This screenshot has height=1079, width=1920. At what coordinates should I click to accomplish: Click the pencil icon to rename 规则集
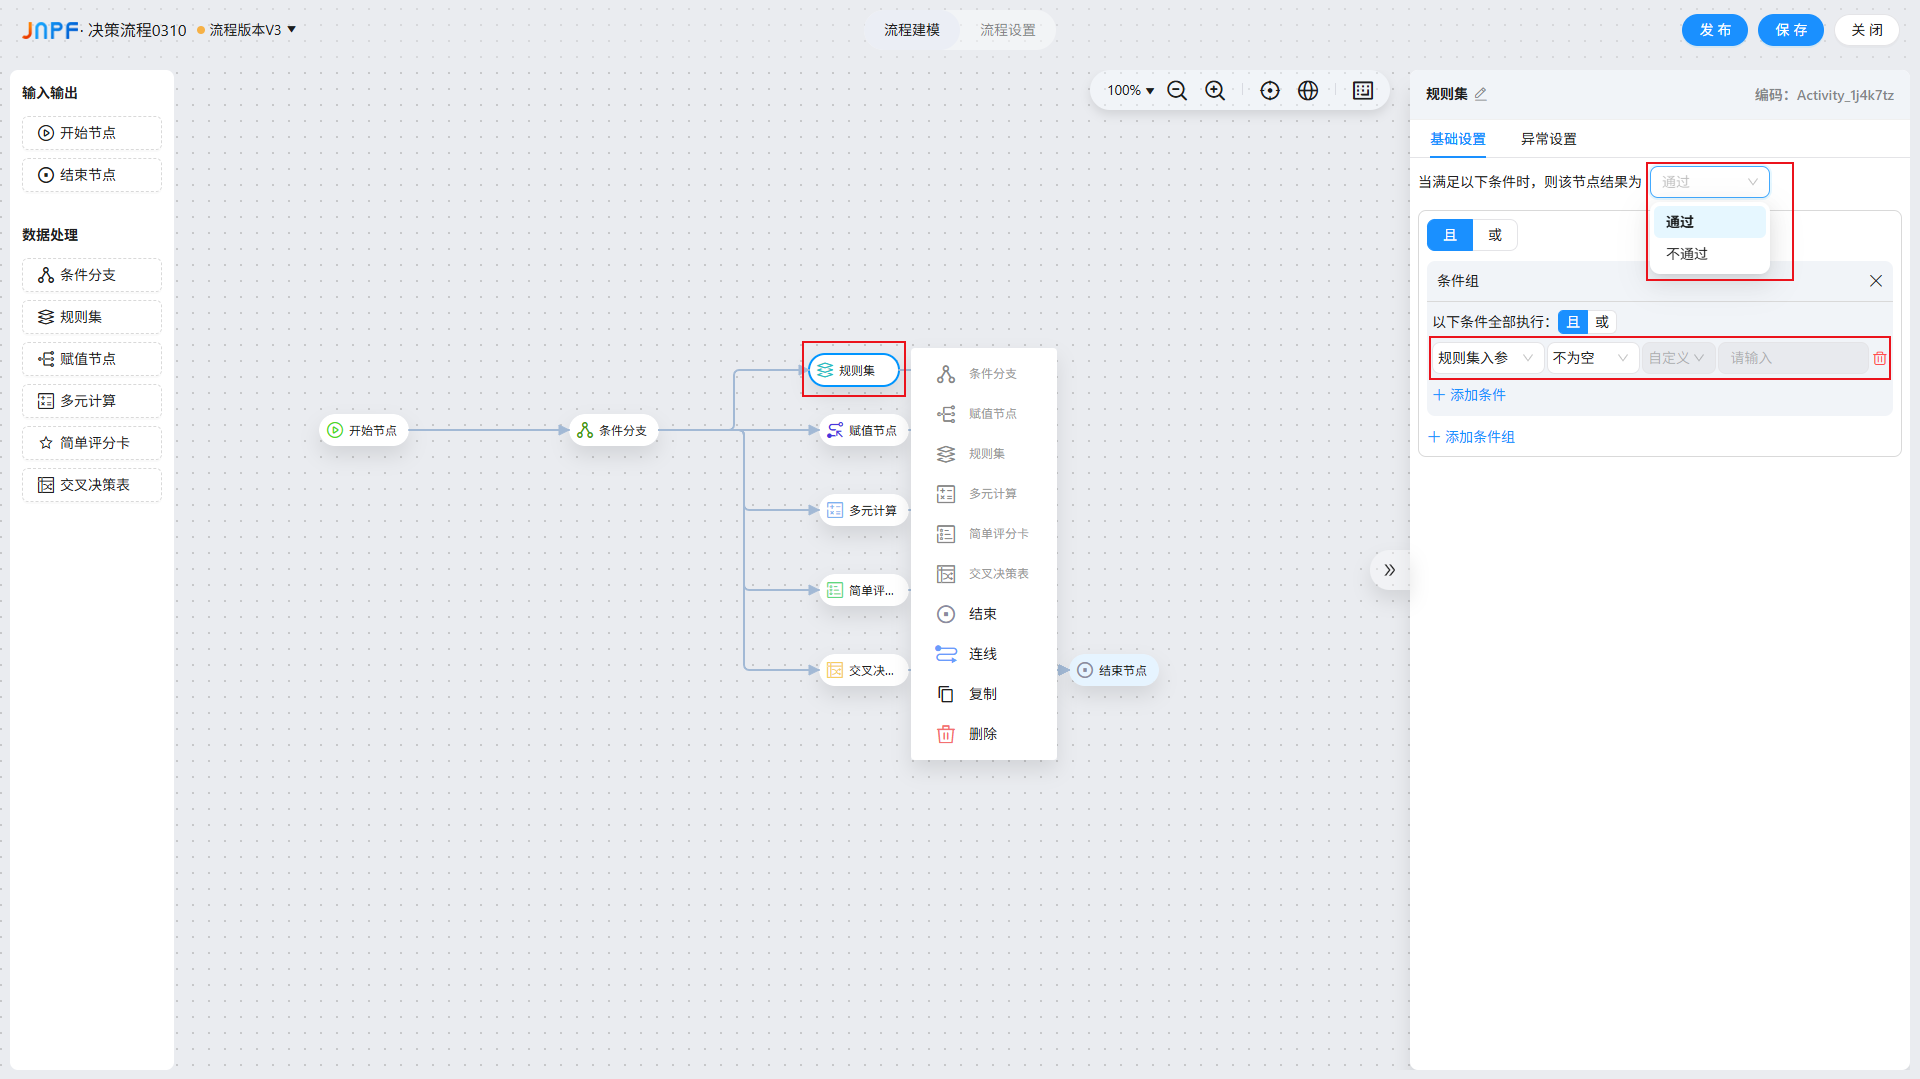pyautogui.click(x=1481, y=94)
